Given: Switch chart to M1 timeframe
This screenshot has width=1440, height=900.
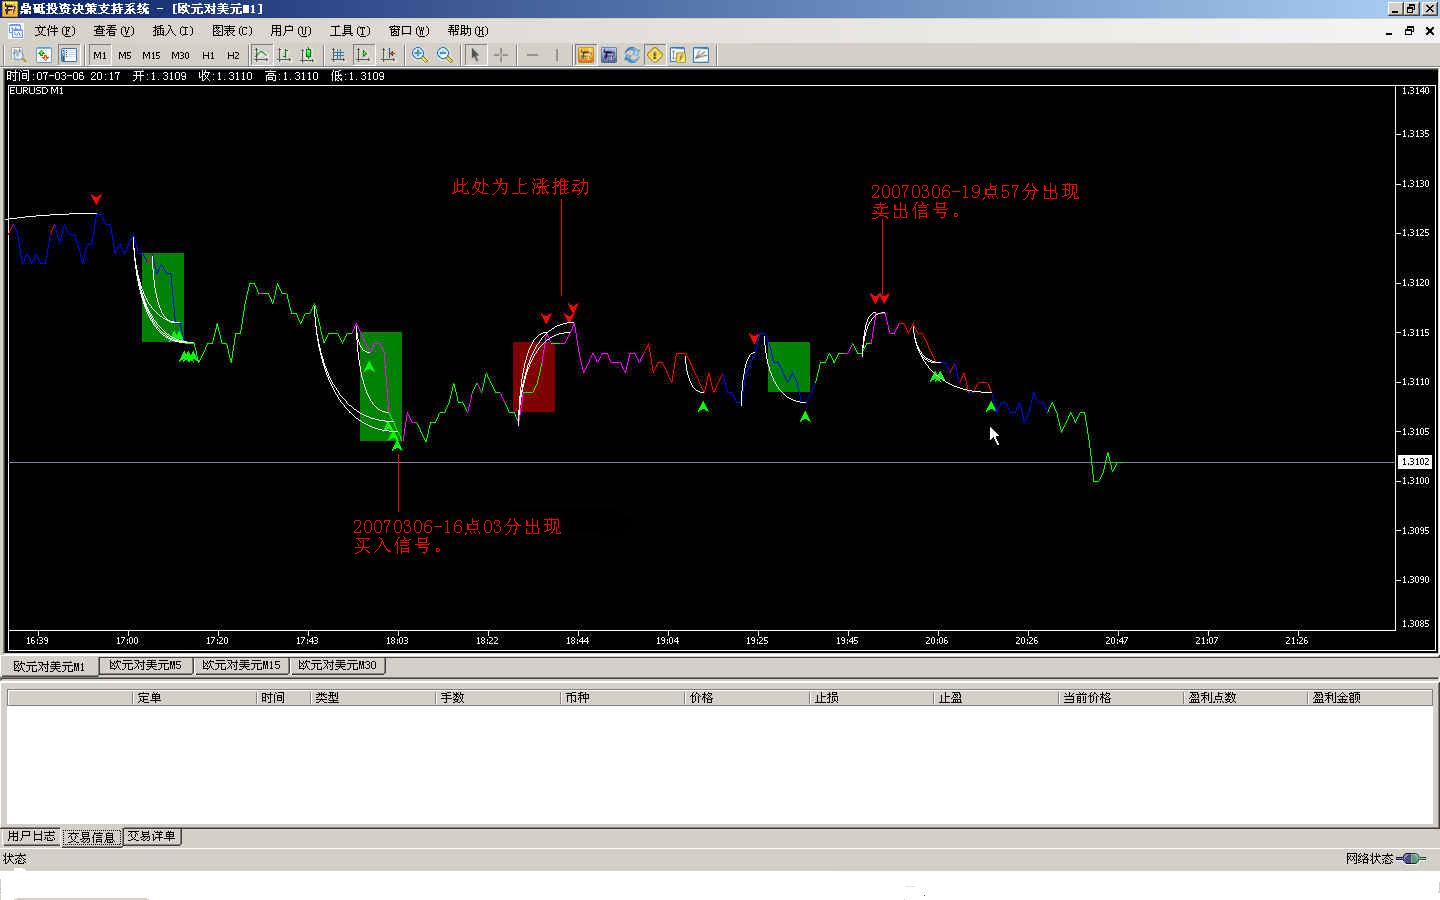Looking at the screenshot, I should [x=100, y=55].
